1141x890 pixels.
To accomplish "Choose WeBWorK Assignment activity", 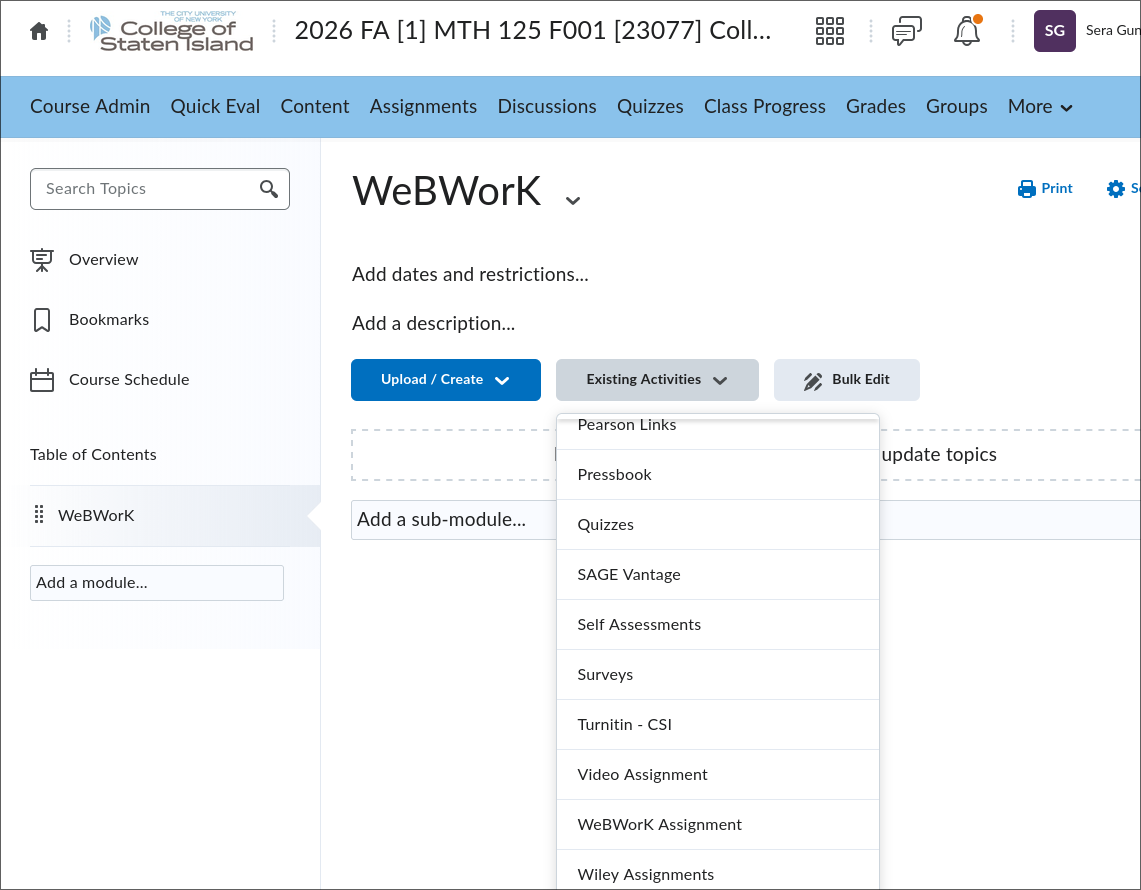I will click(x=717, y=825).
